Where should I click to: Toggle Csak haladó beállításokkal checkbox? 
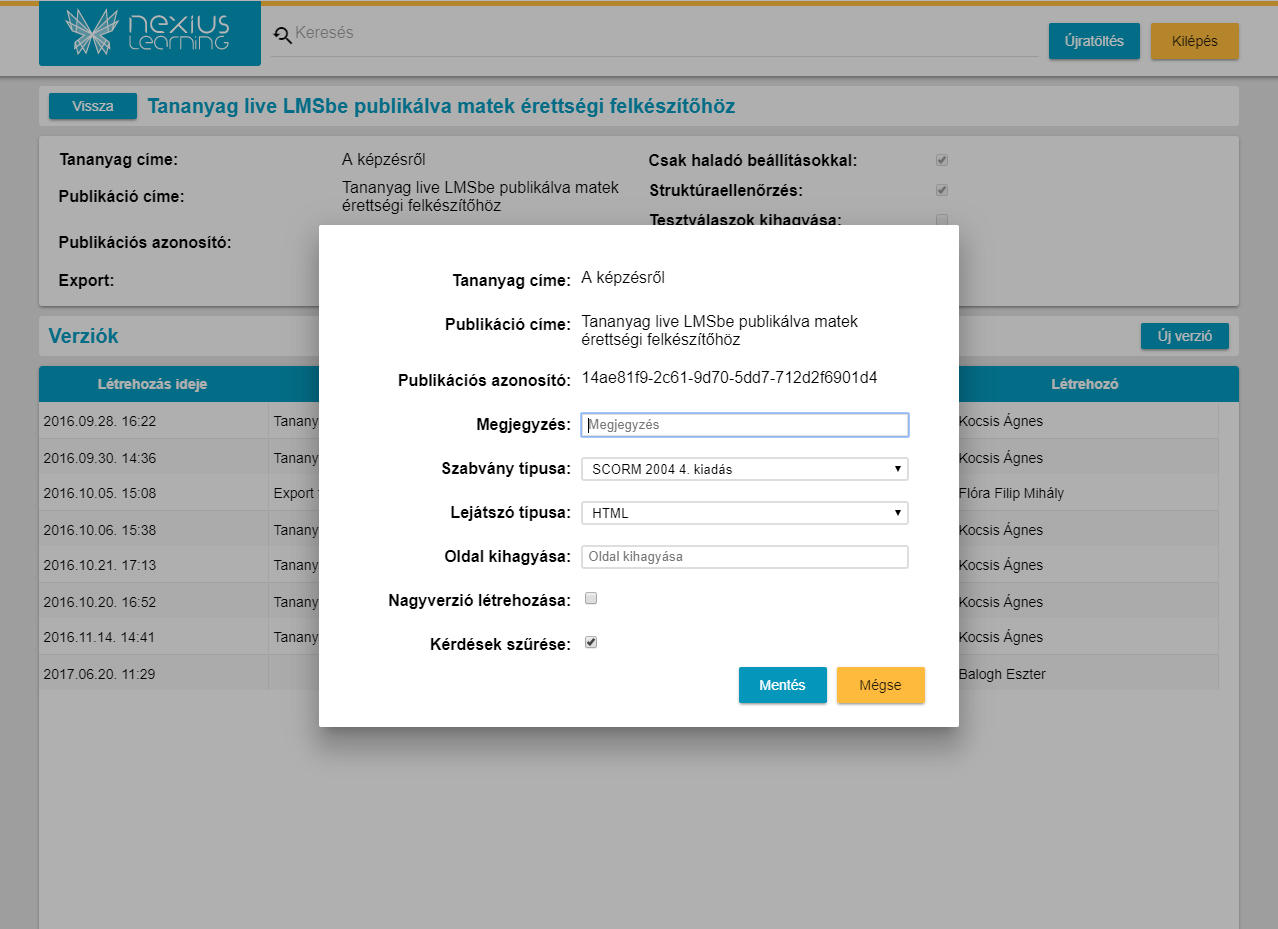click(x=941, y=160)
